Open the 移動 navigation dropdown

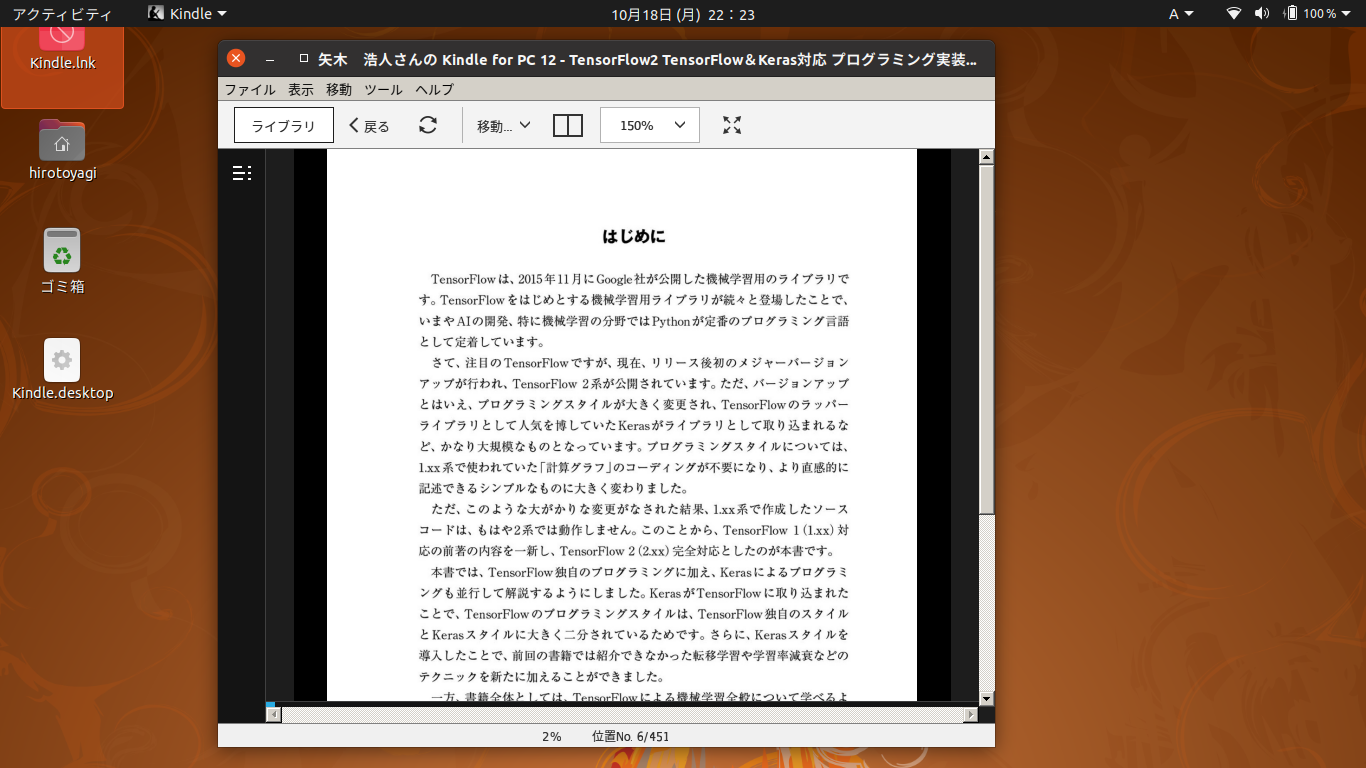coord(503,126)
